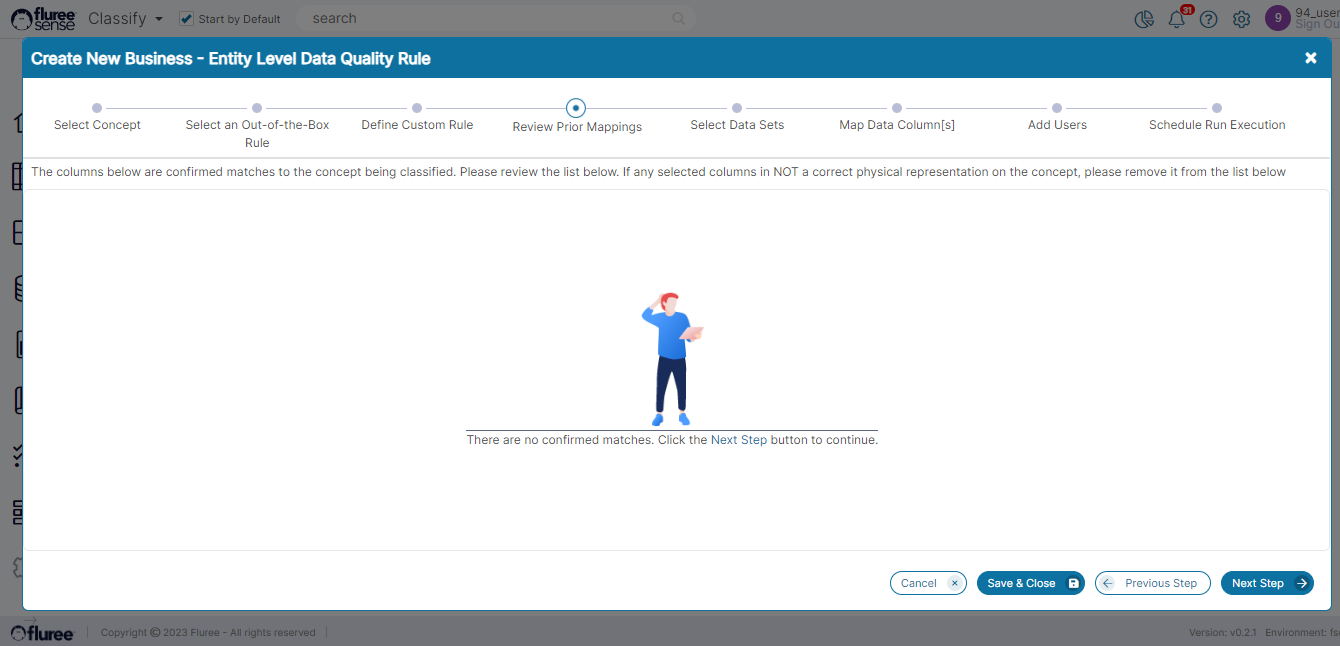Image resolution: width=1340 pixels, height=646 pixels.
Task: Open the settings gear icon
Action: coord(1241,19)
